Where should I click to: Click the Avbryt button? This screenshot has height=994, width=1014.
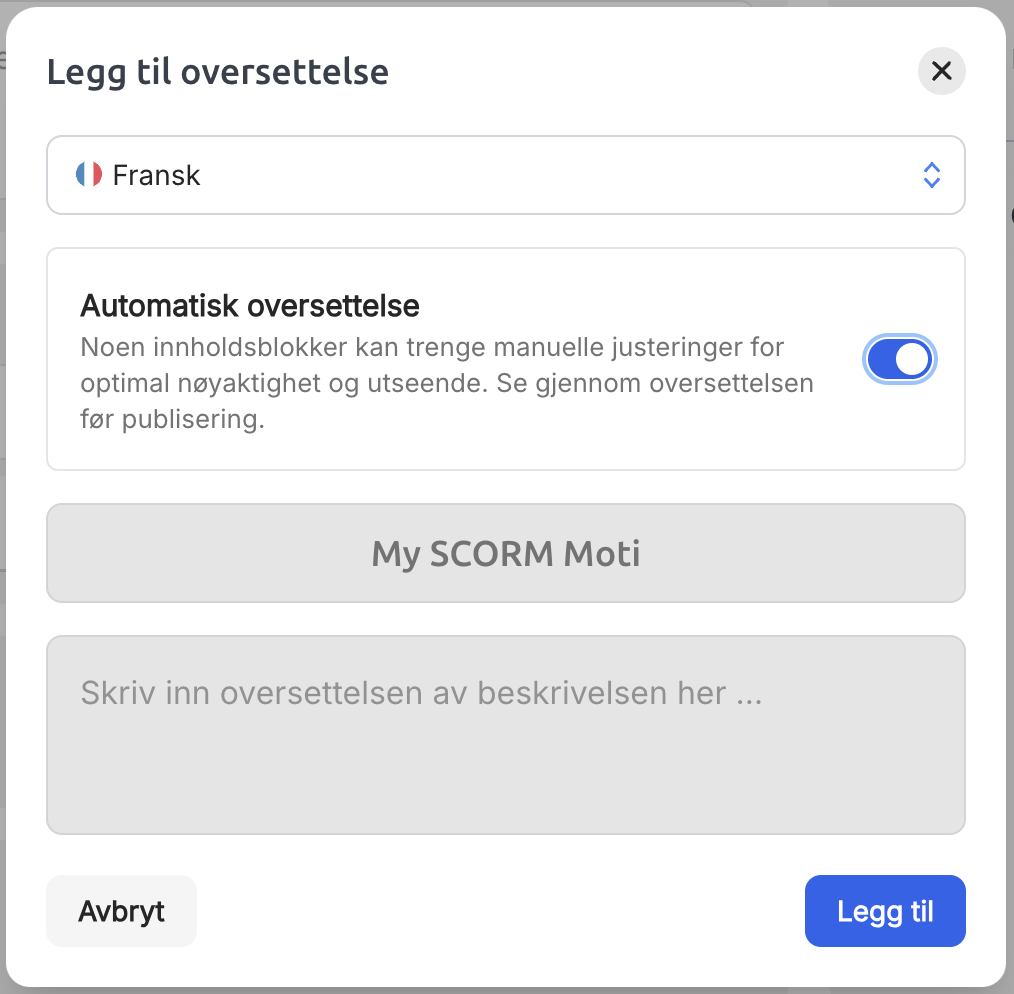coord(122,911)
